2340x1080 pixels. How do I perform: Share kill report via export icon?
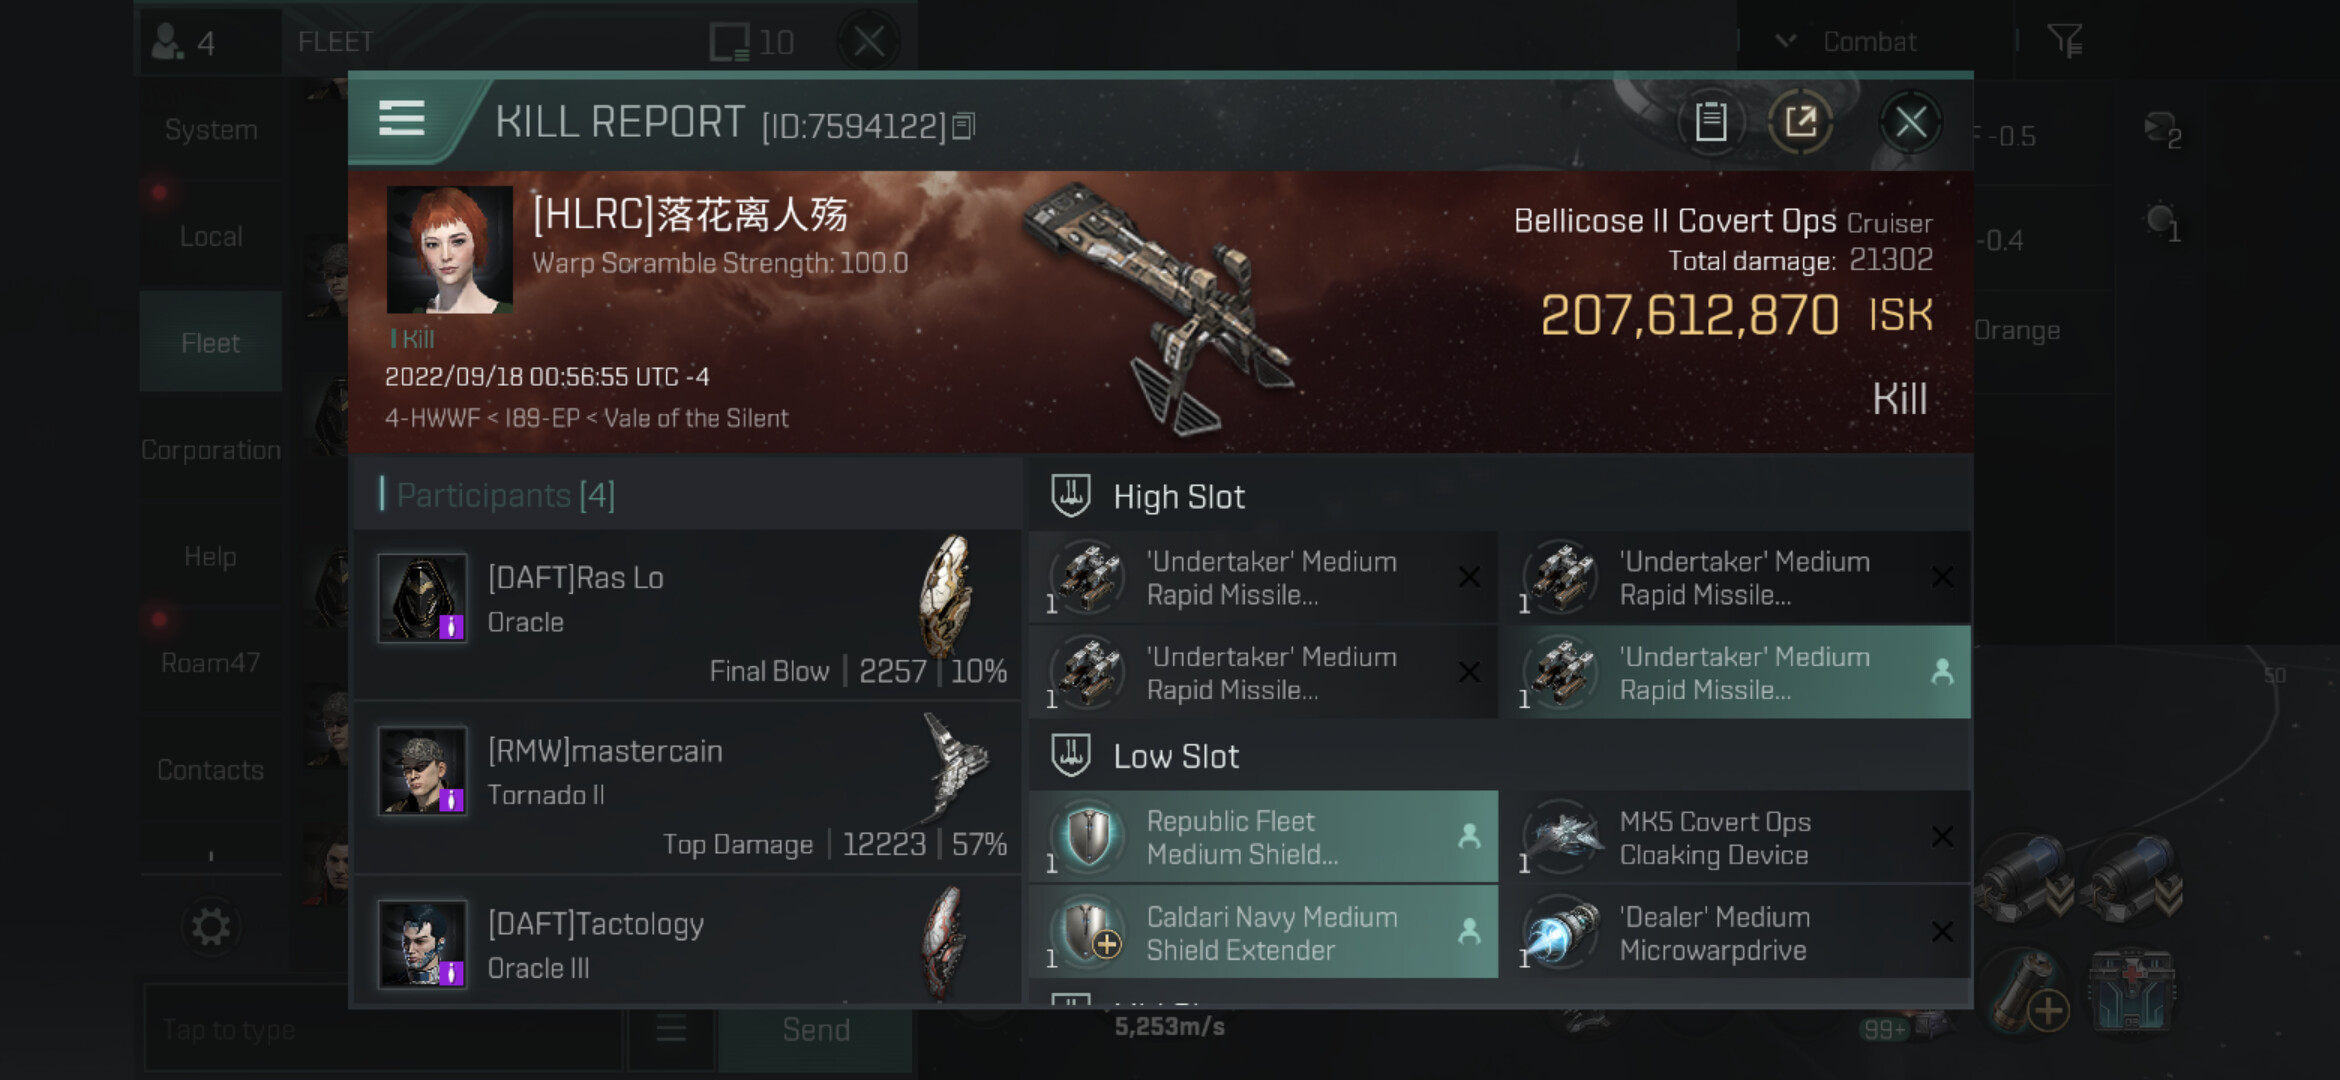[1800, 123]
